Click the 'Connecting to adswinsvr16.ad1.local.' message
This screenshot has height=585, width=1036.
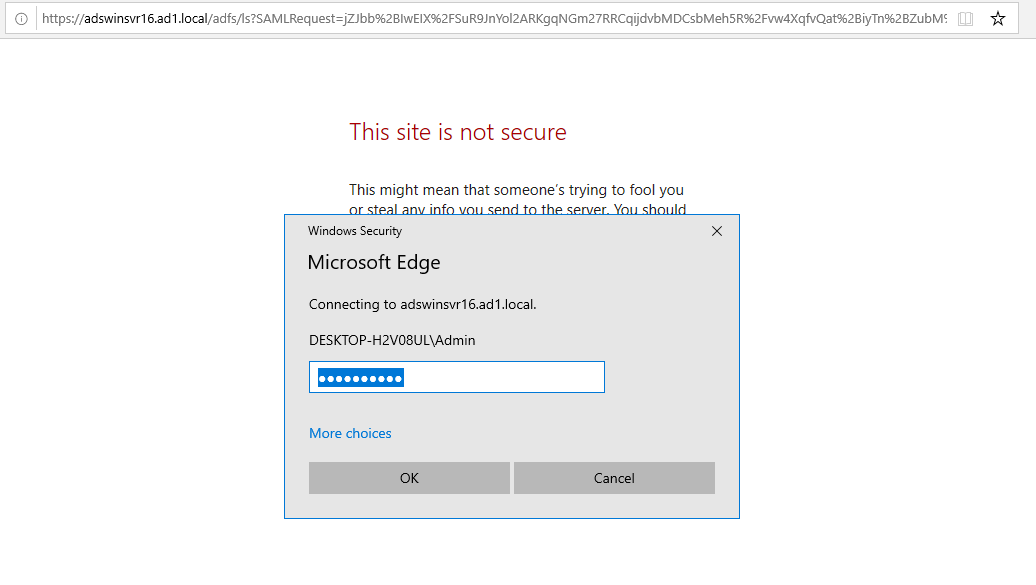(423, 304)
